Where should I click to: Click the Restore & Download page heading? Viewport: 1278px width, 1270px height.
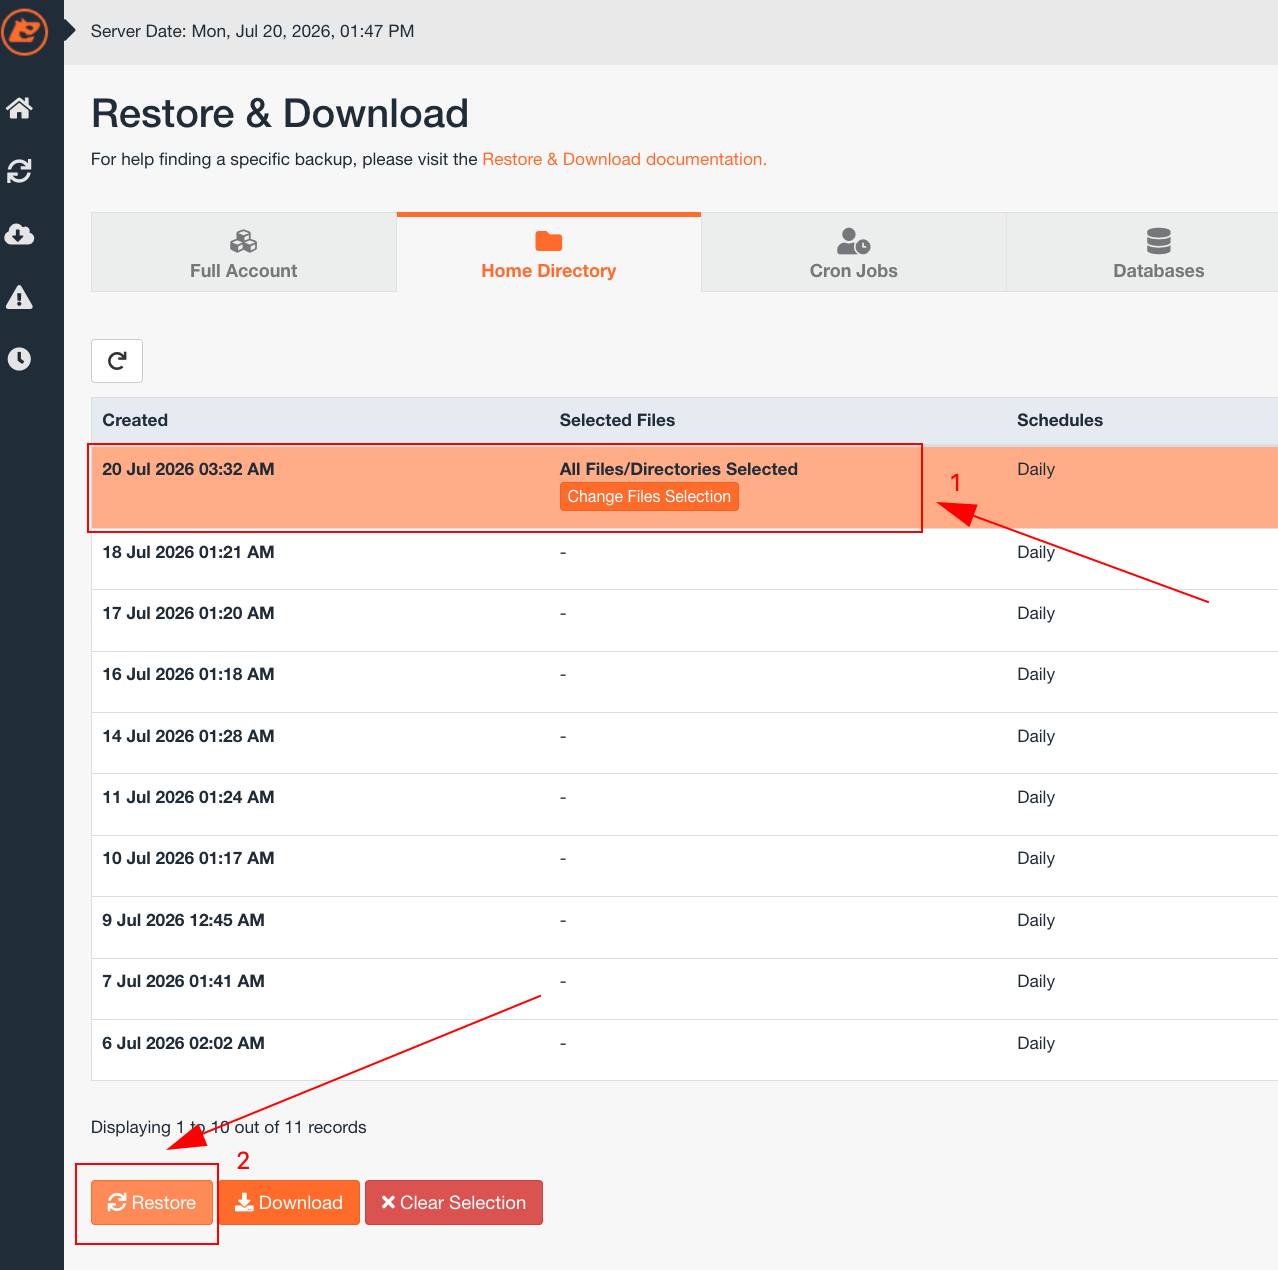280,113
